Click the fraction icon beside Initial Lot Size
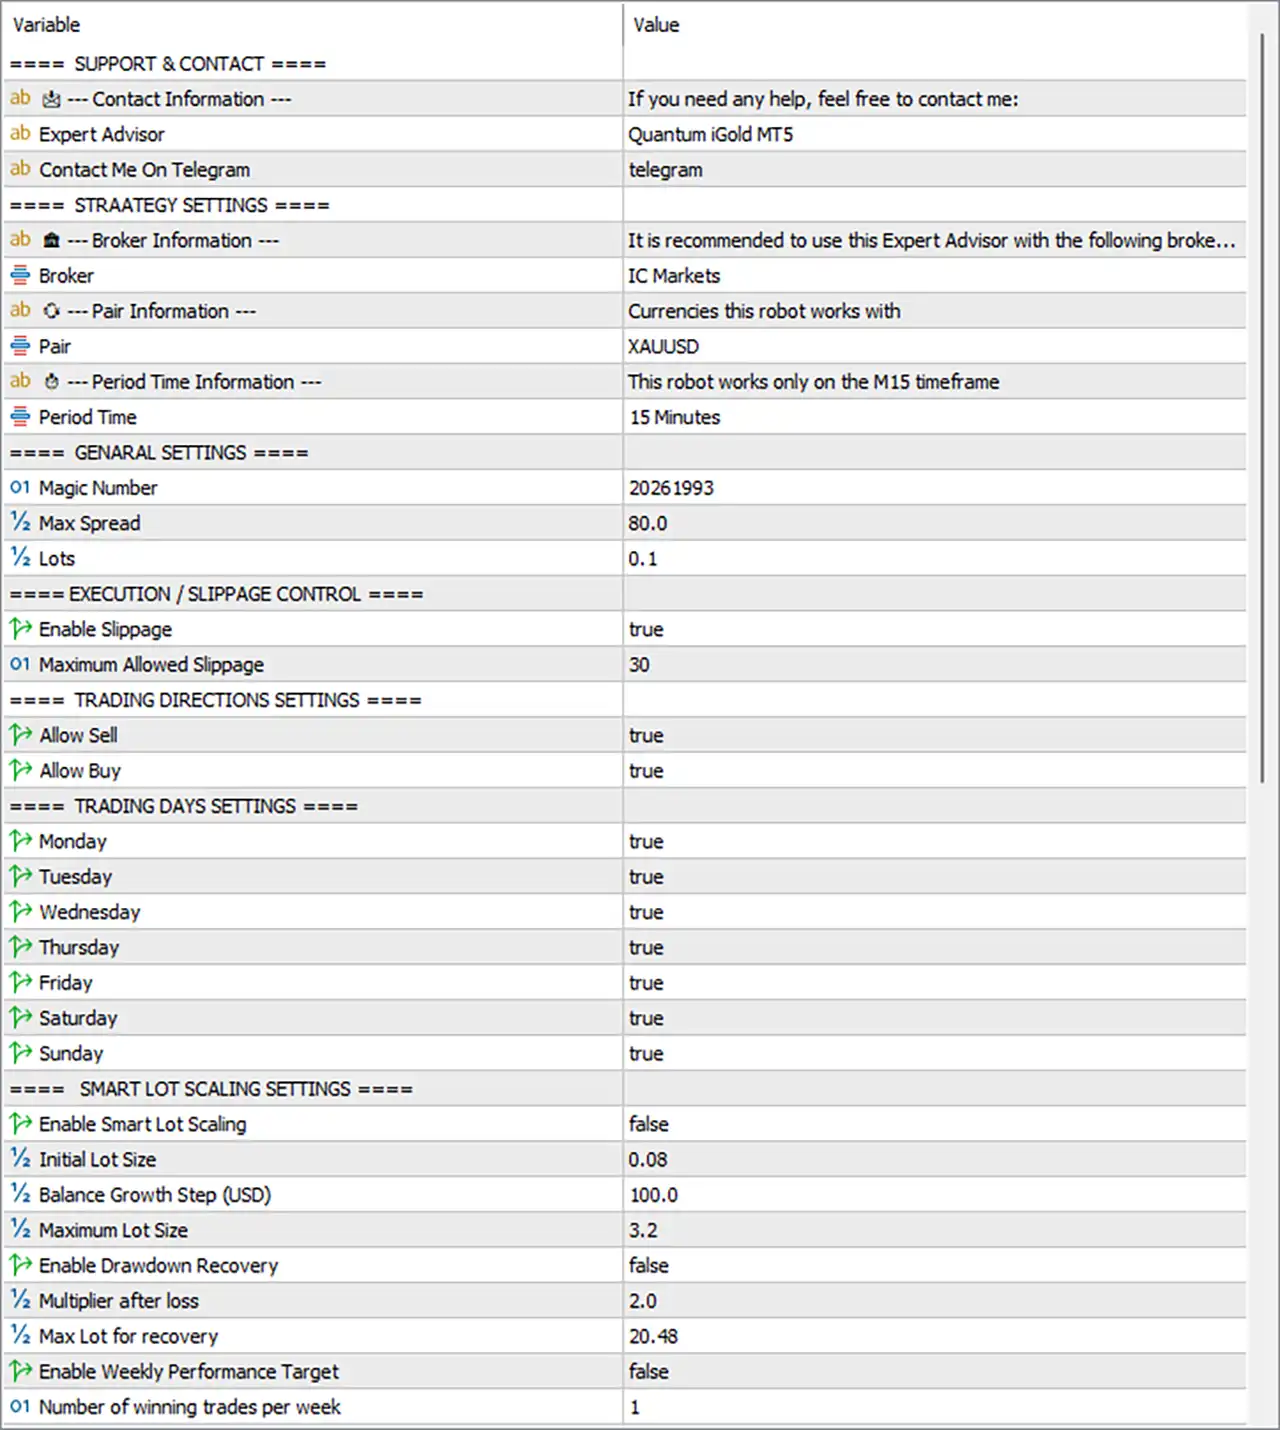The height and width of the screenshot is (1430, 1280). 20,1159
